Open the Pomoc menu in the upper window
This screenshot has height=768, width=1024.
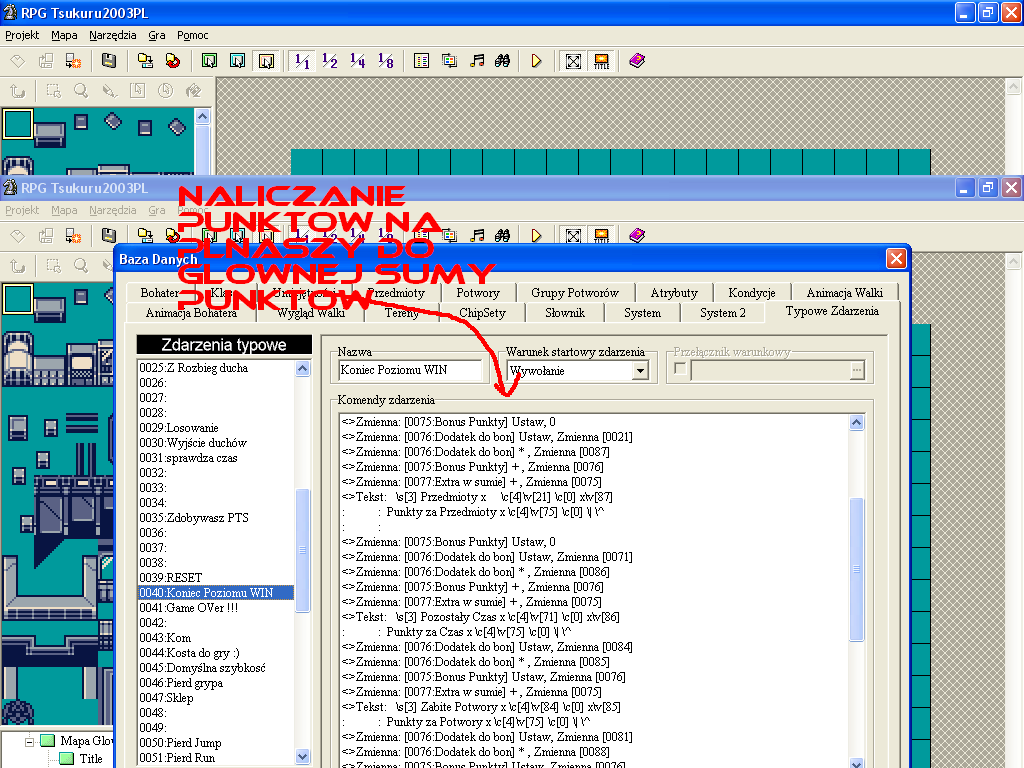coord(193,35)
